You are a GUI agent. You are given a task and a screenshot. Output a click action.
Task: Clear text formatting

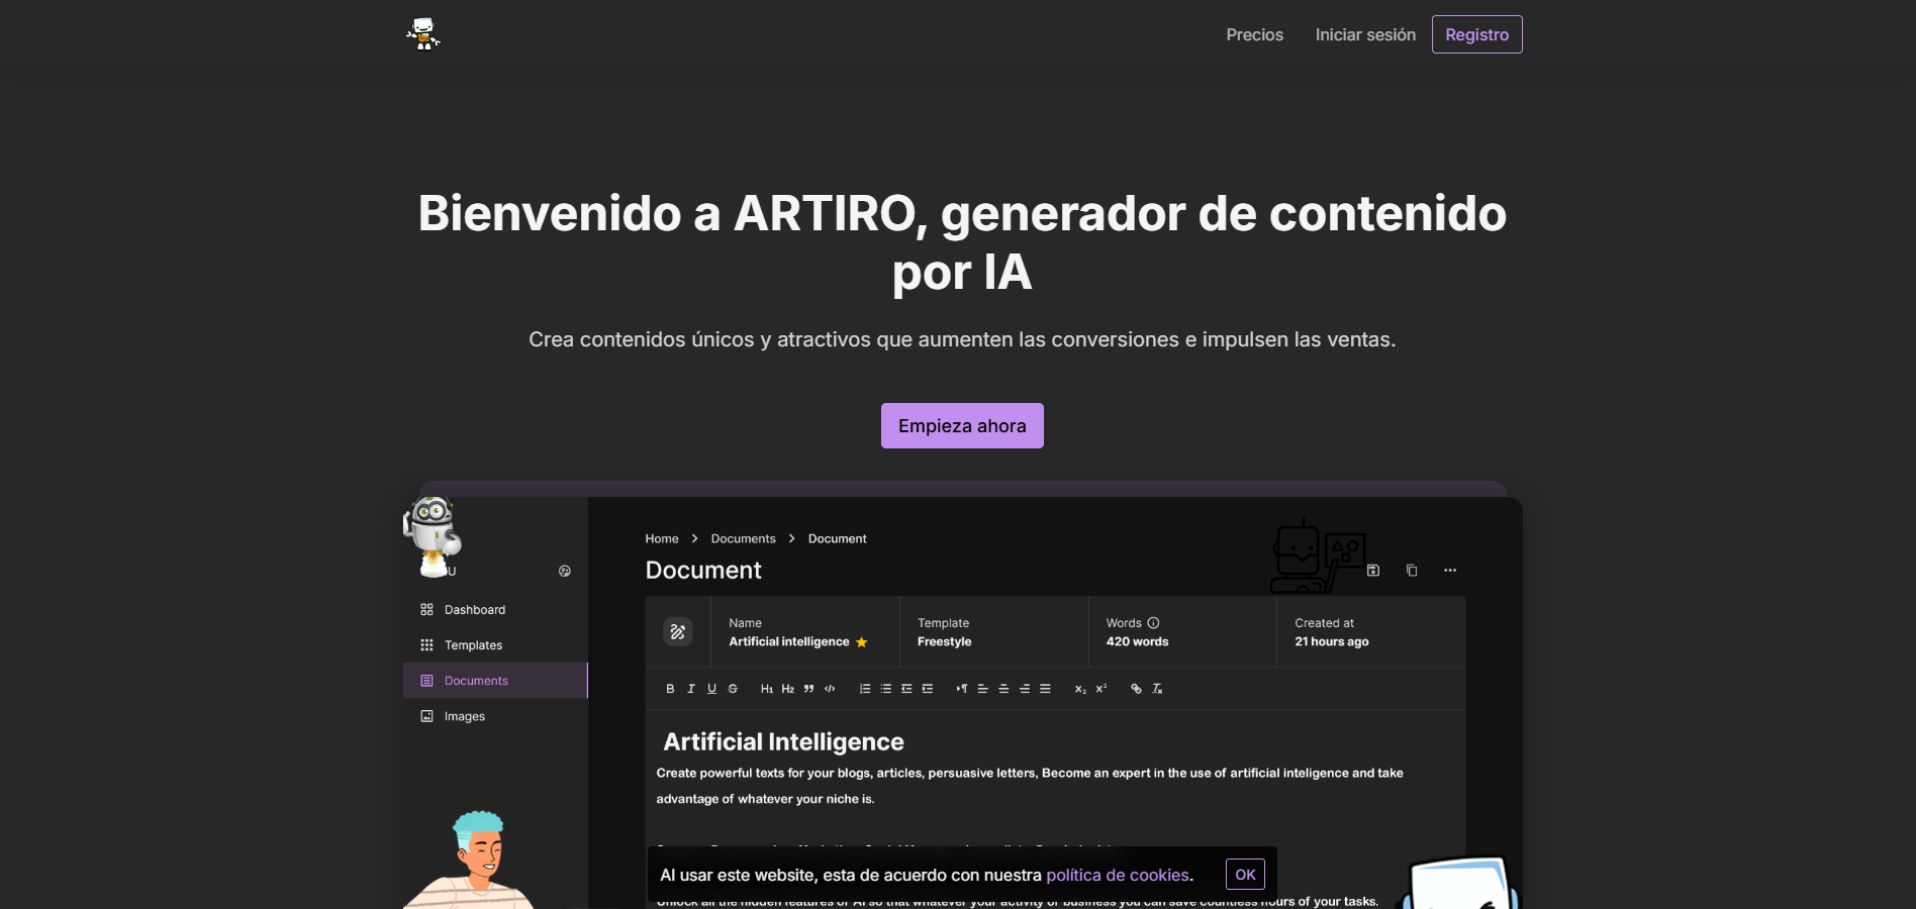click(x=1157, y=689)
